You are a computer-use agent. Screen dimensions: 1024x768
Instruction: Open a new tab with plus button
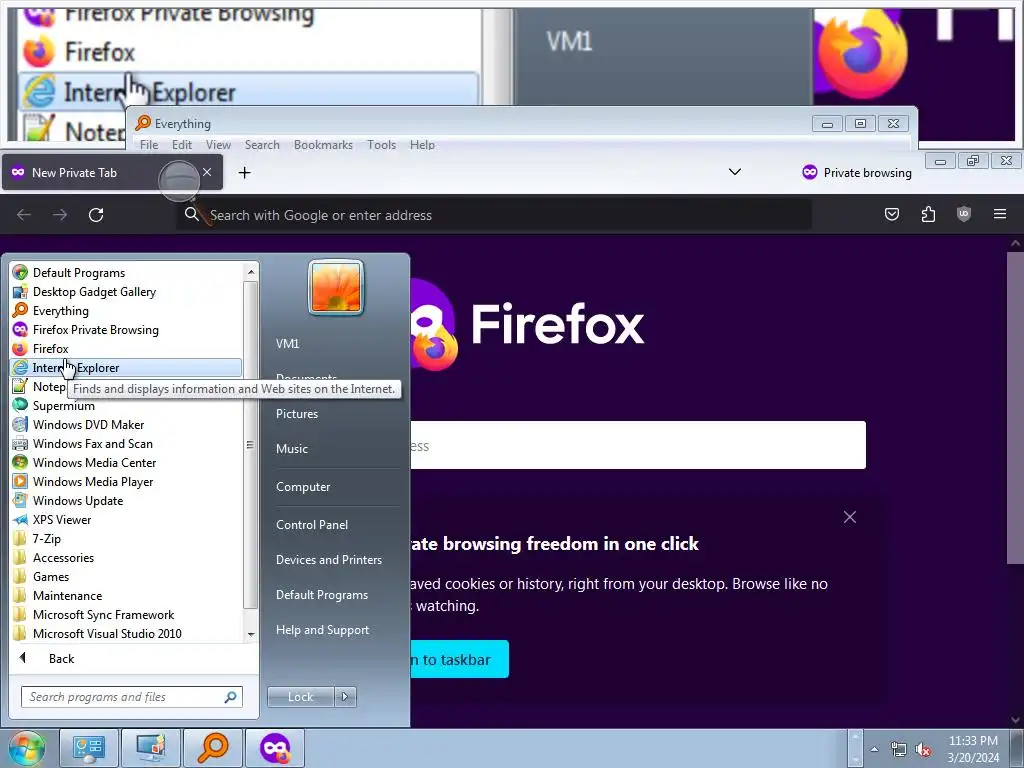pos(244,172)
